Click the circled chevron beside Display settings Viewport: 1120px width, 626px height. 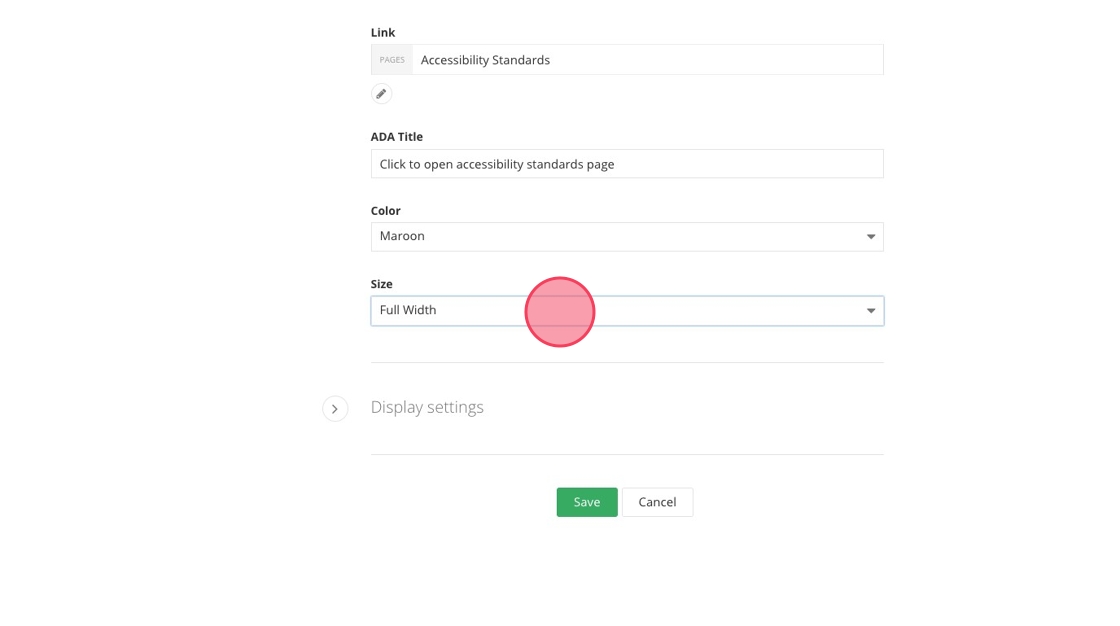click(x=335, y=409)
